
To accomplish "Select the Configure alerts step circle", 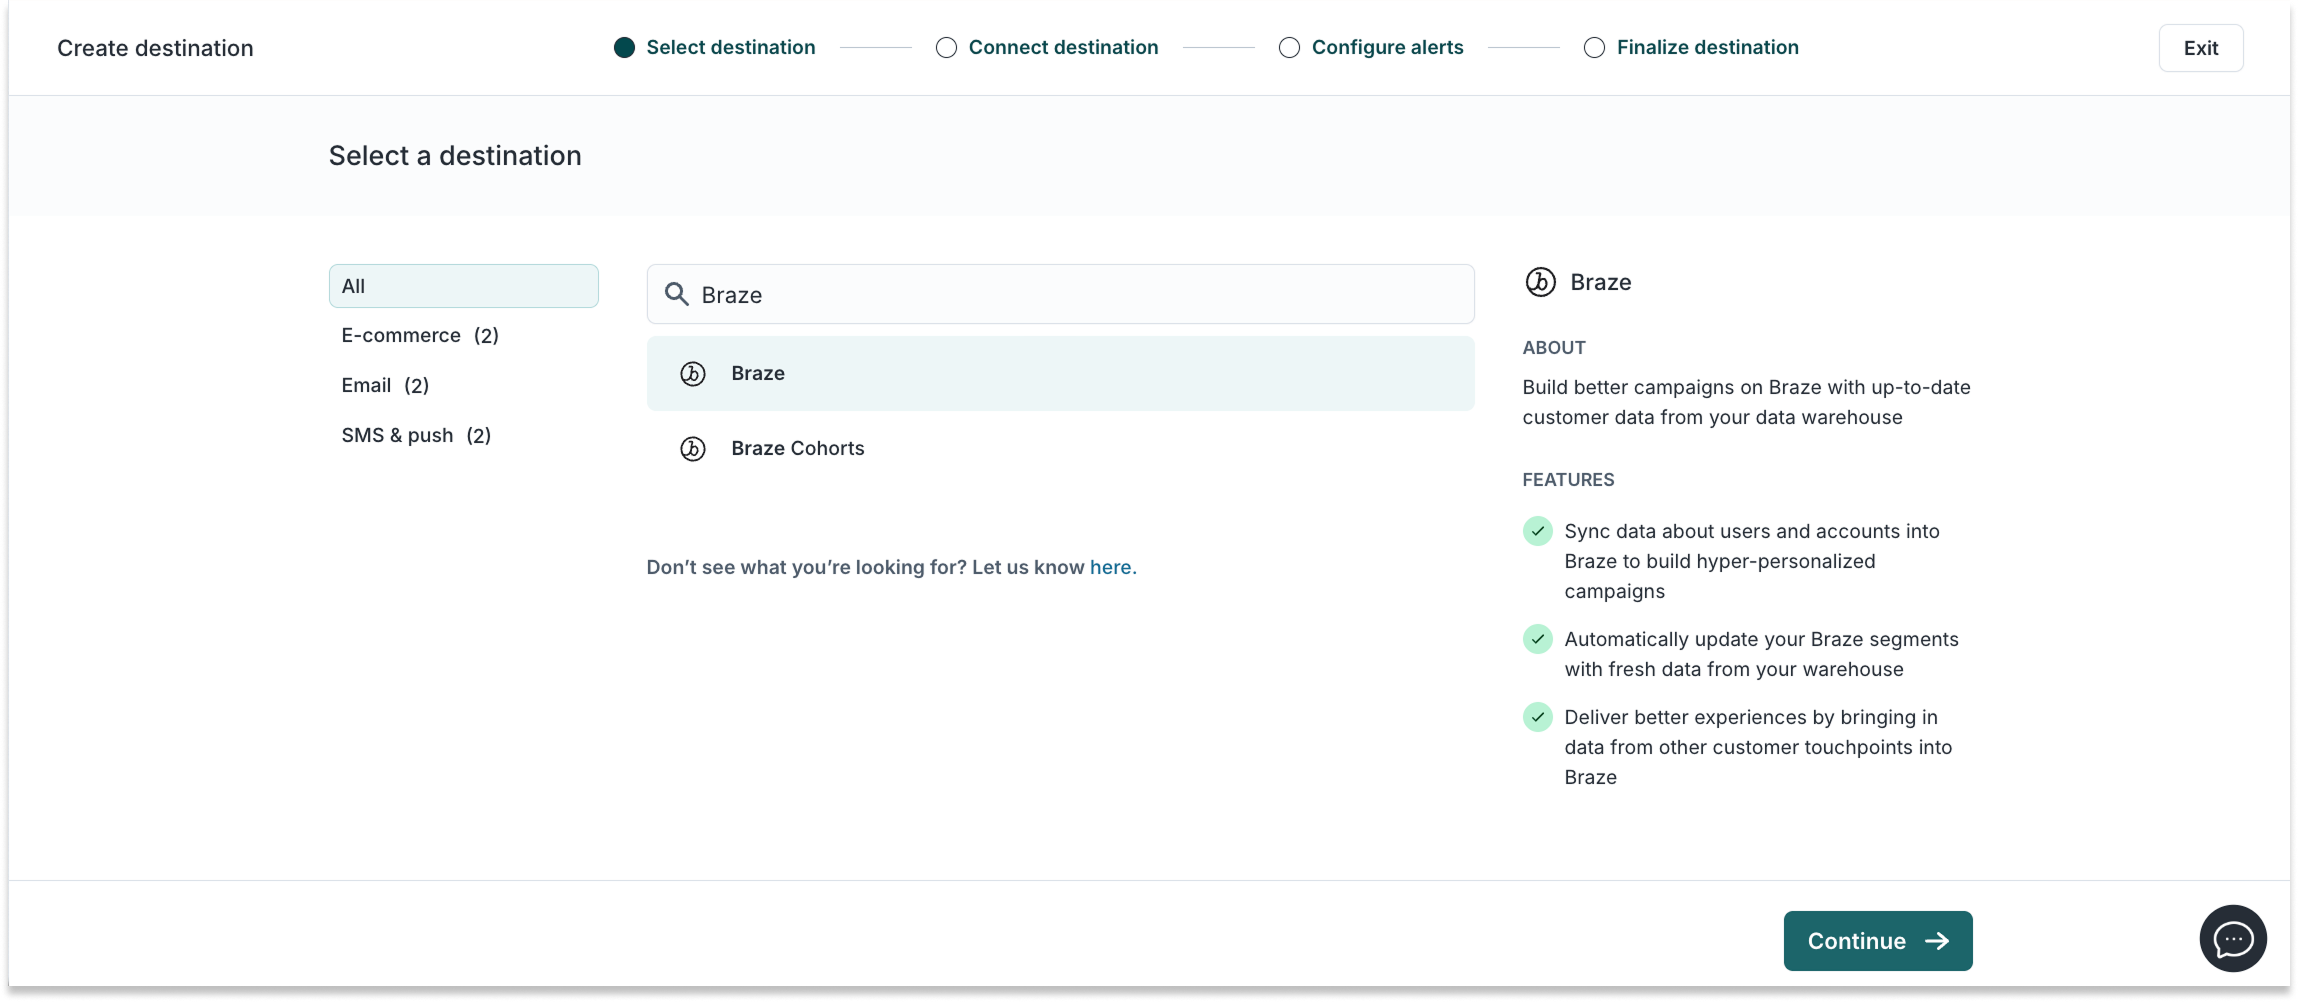I will [x=1289, y=48].
